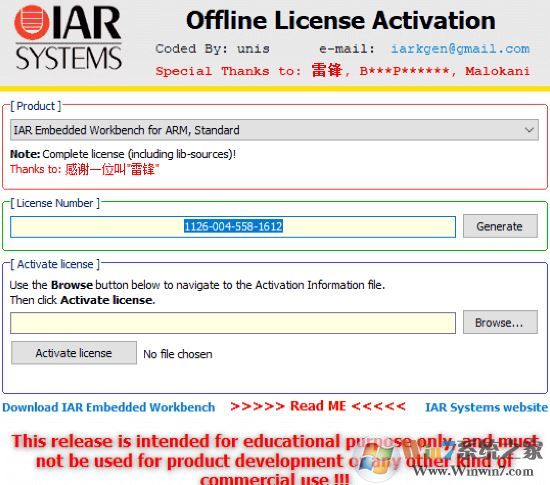Click the '[ Product ]' group label
Screen dimensions: 550x485
click(x=36, y=106)
